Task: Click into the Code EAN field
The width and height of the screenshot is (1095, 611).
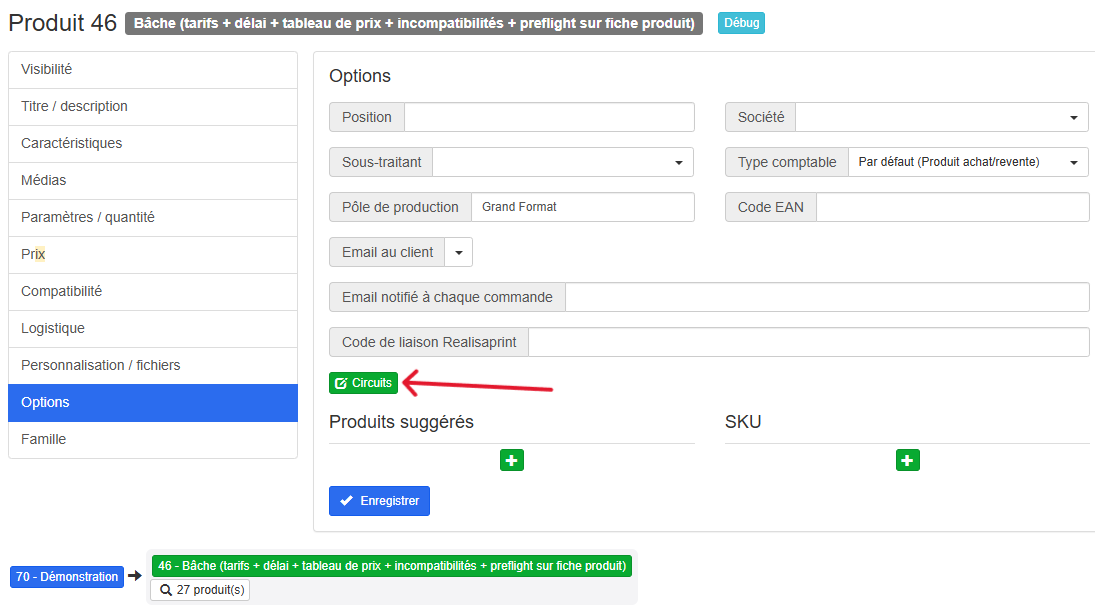Action: pyautogui.click(x=952, y=207)
